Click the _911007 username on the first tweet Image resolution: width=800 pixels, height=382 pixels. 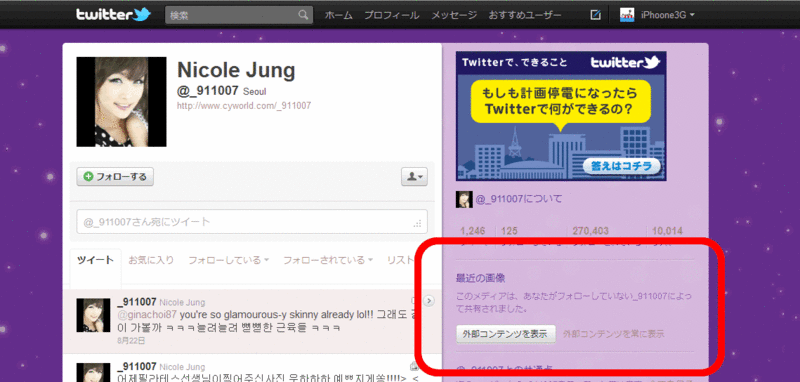point(137,302)
